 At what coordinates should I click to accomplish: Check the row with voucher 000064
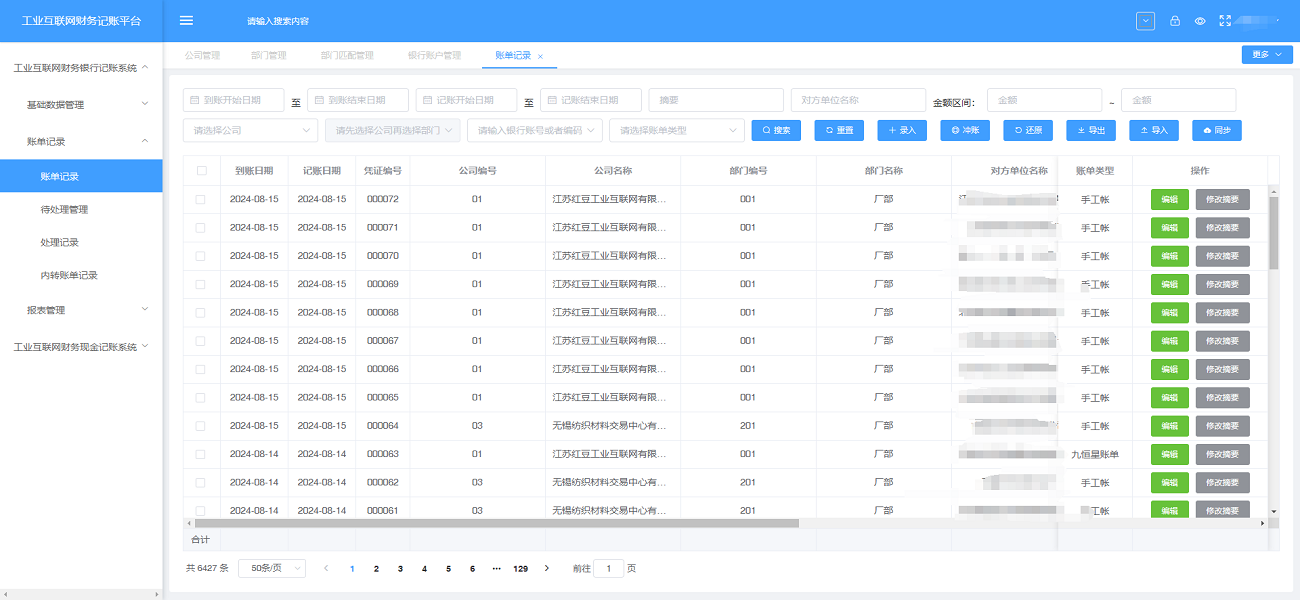(x=201, y=426)
